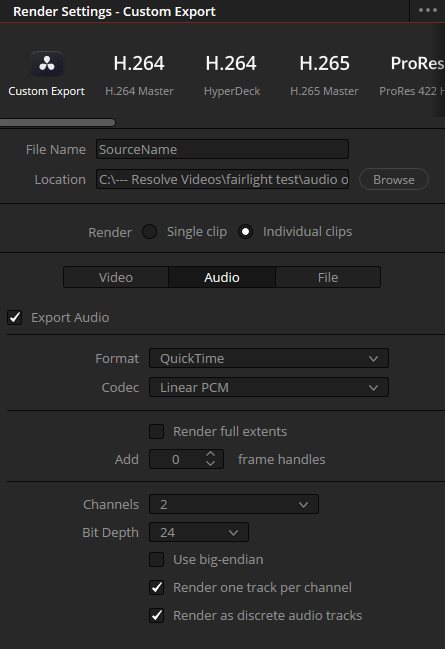The image size is (445, 649).
Task: Choose the H.265 Master preset
Action: [324, 74]
